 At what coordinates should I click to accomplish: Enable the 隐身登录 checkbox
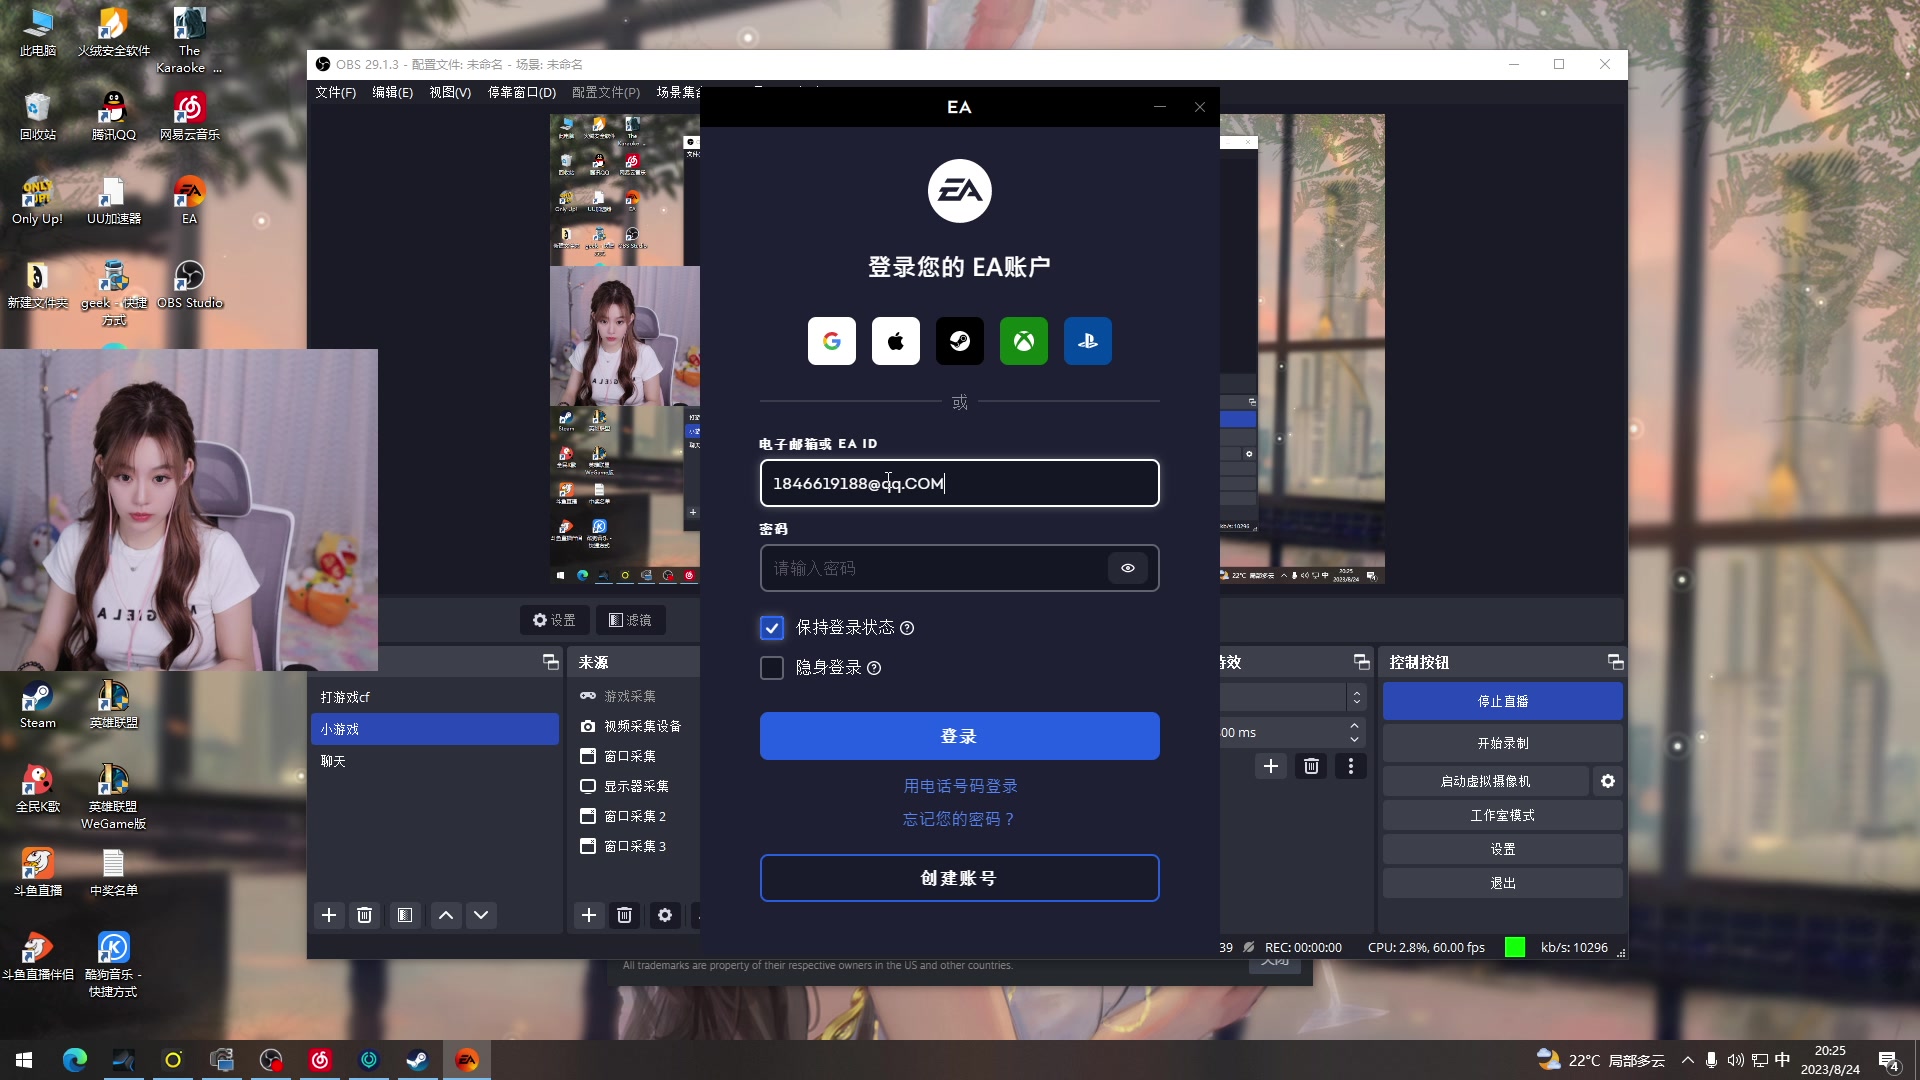(x=772, y=668)
